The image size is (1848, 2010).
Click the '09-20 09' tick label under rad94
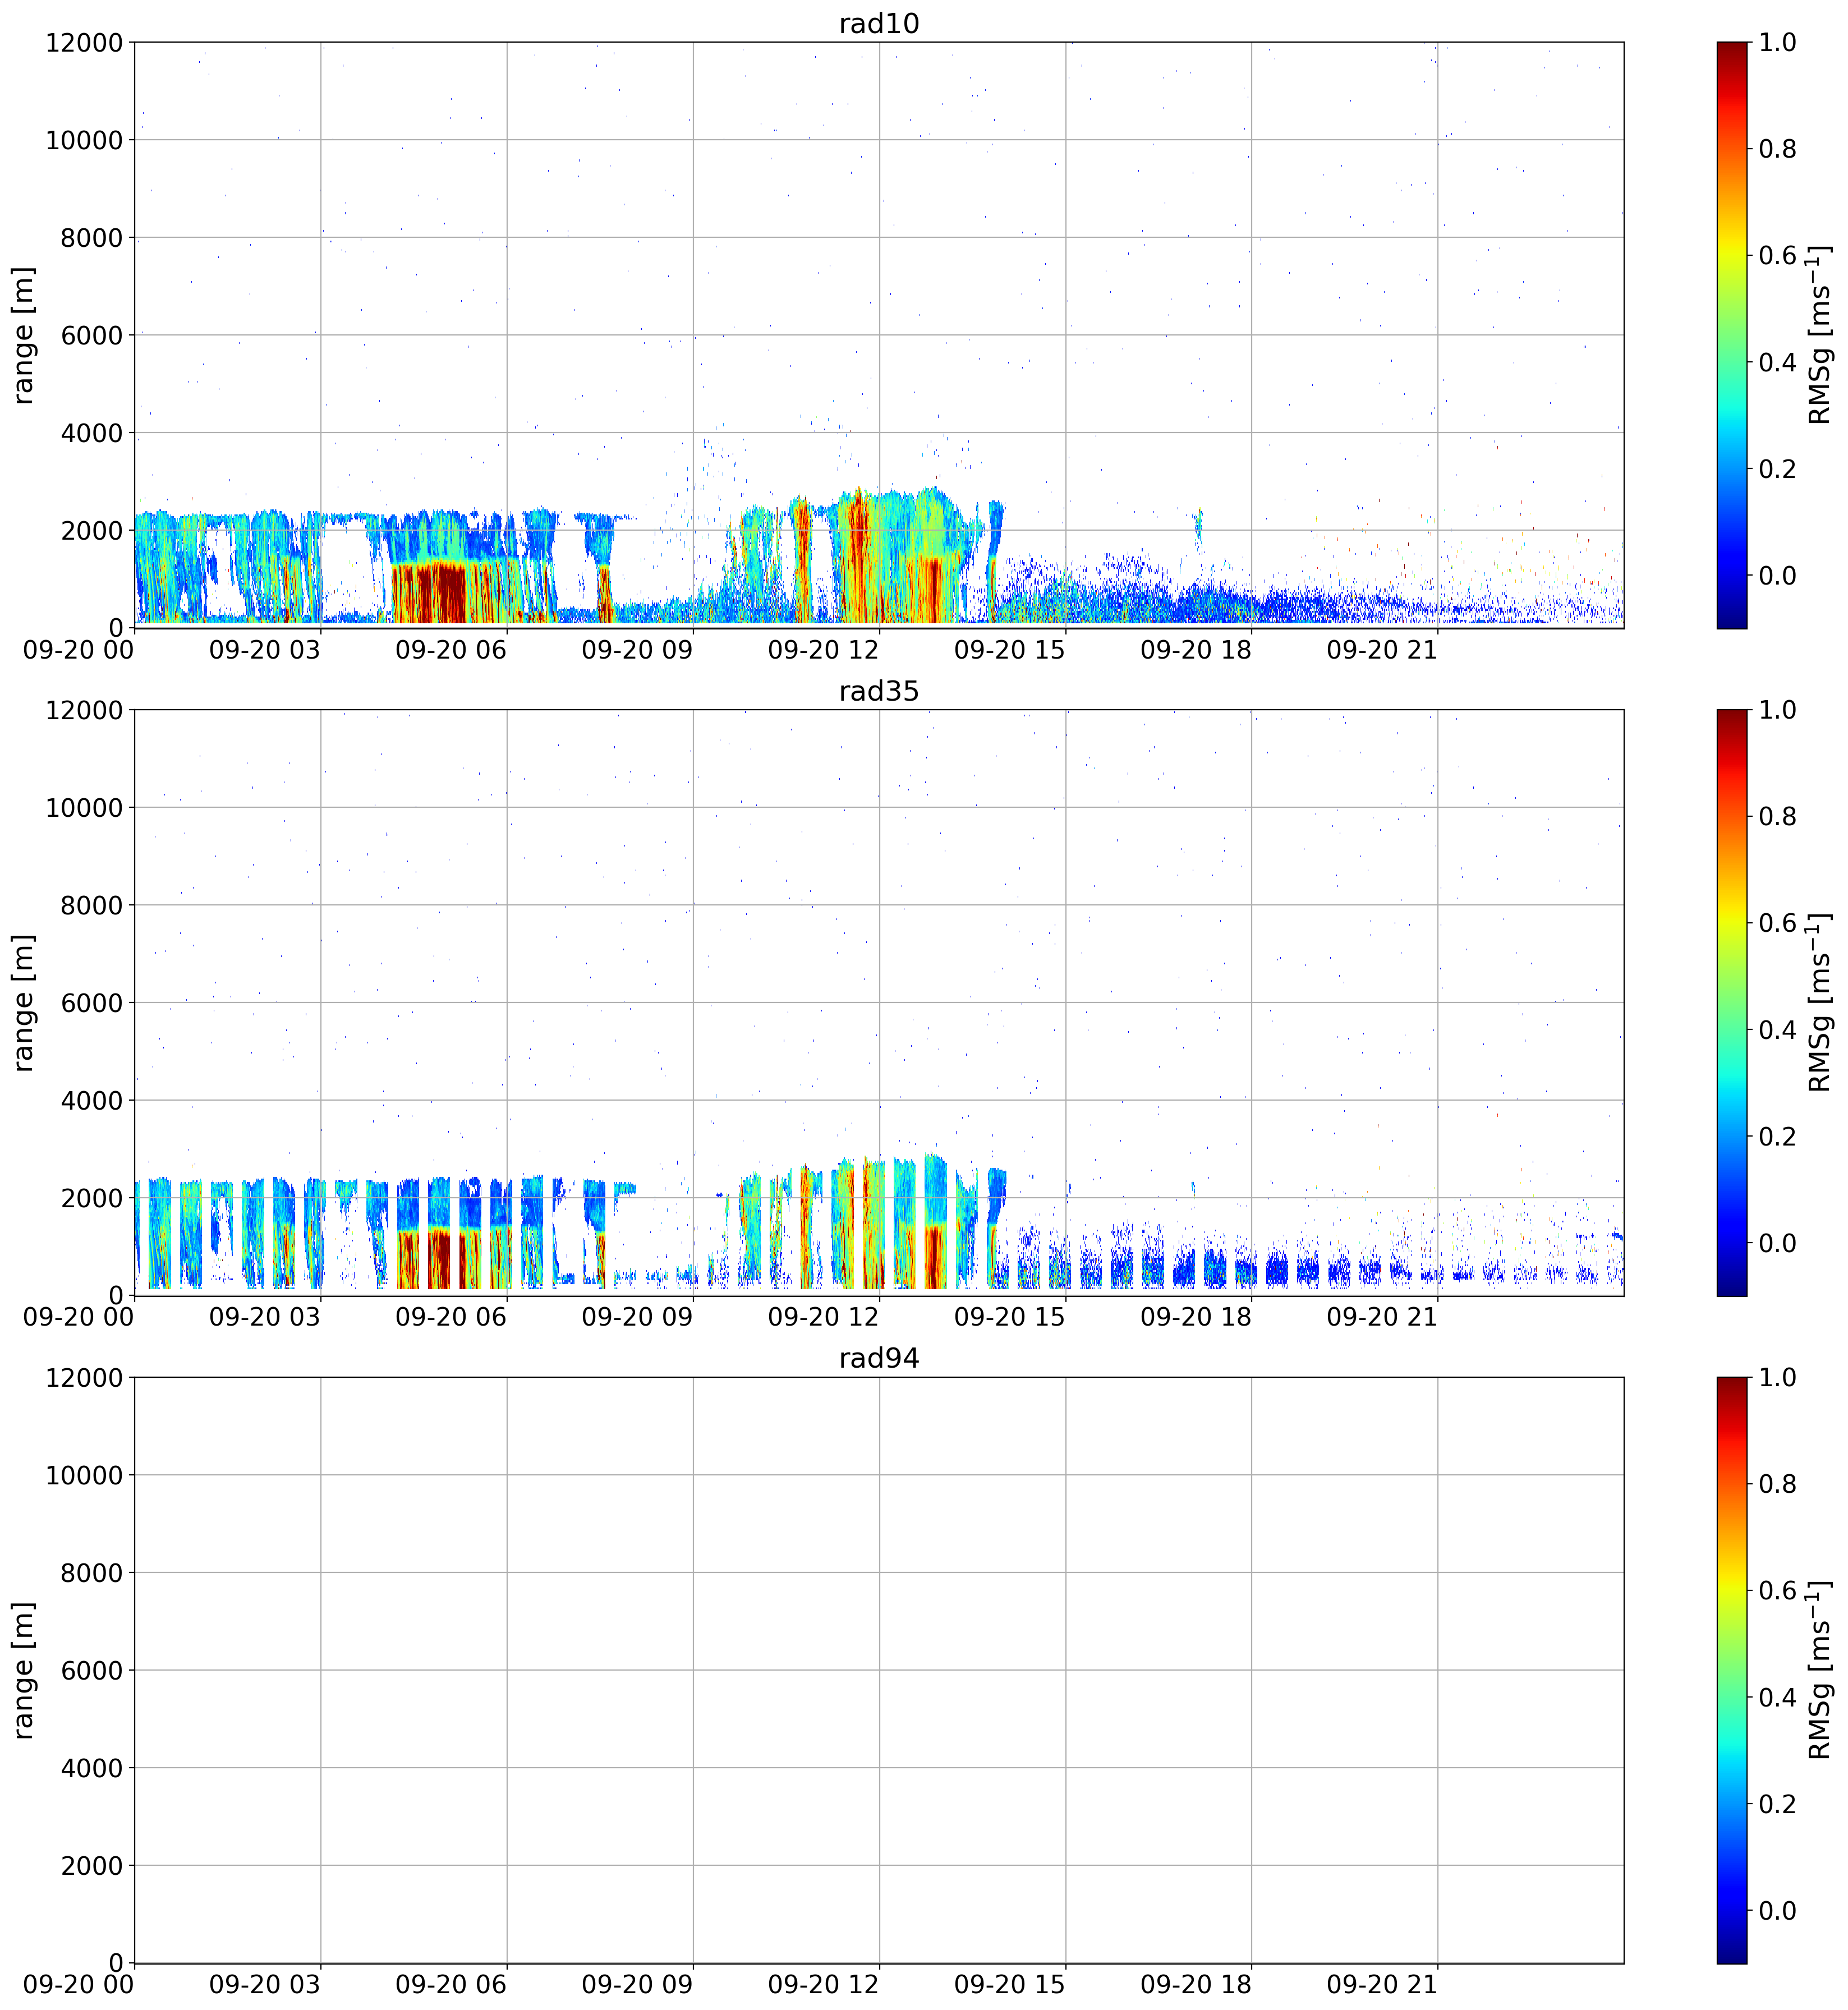637,1985
